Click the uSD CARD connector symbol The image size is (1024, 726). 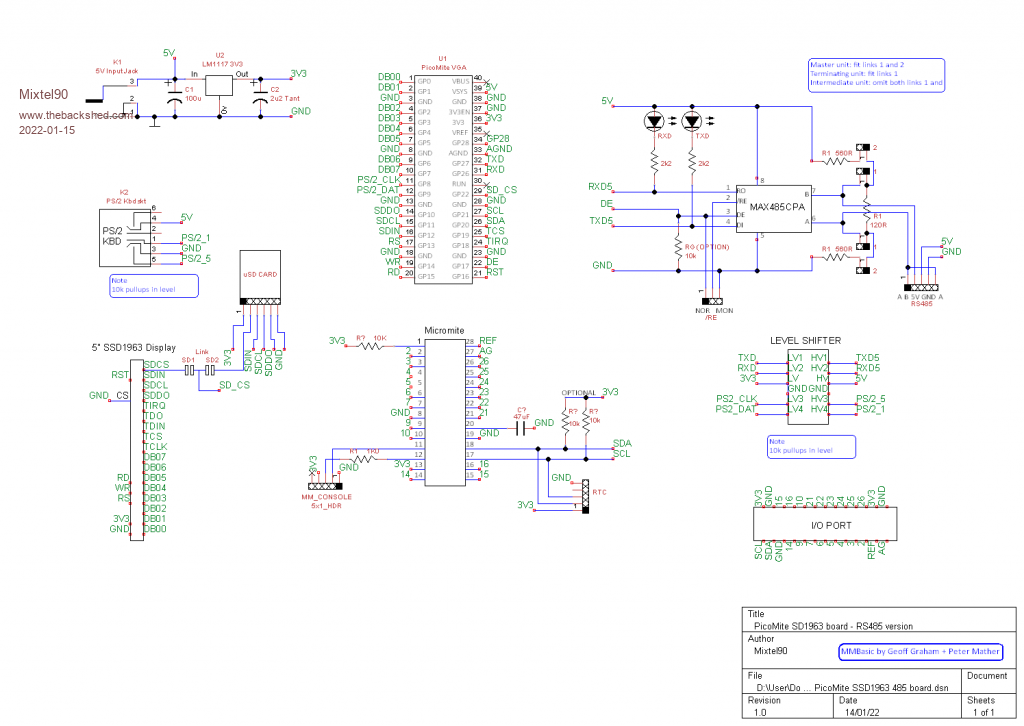(x=259, y=283)
